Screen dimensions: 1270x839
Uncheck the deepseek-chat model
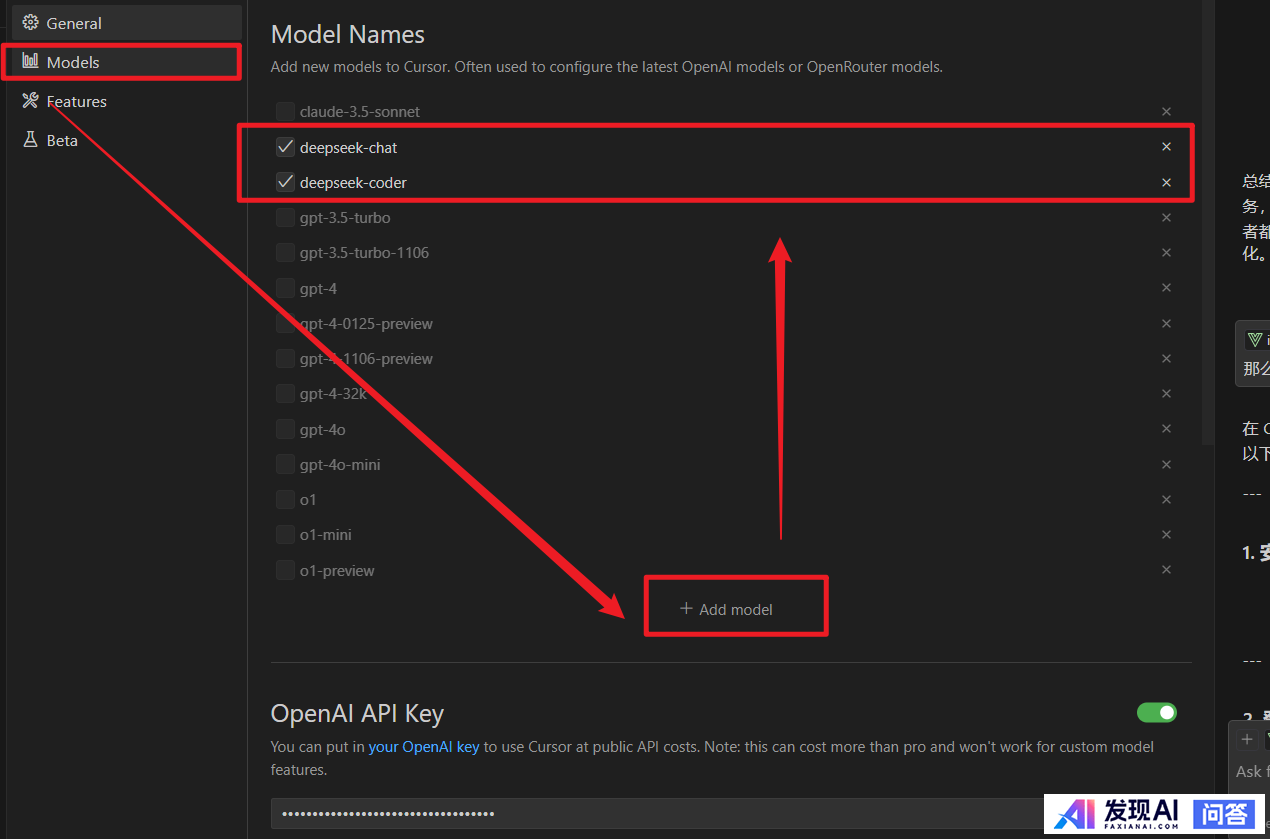[285, 147]
